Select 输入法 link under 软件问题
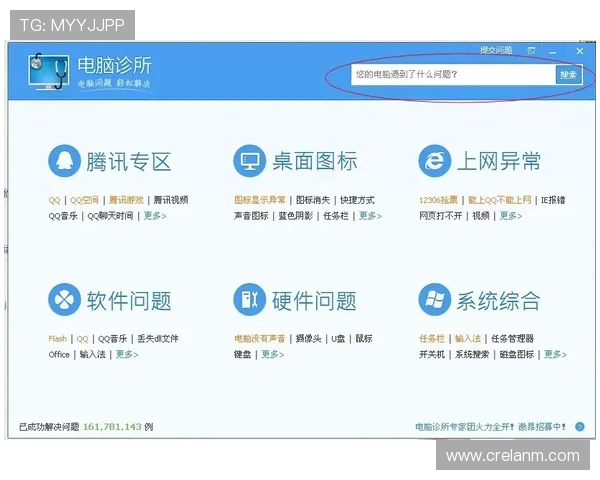The height and width of the screenshot is (480, 600). [92, 354]
